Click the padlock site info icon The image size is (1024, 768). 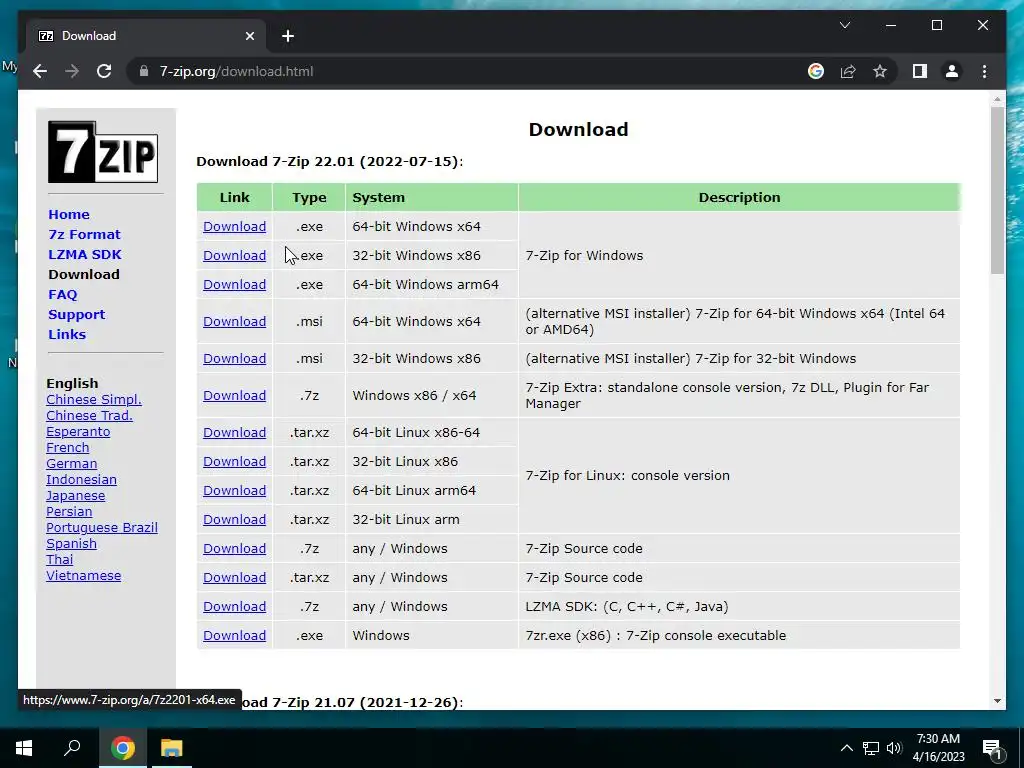click(144, 71)
